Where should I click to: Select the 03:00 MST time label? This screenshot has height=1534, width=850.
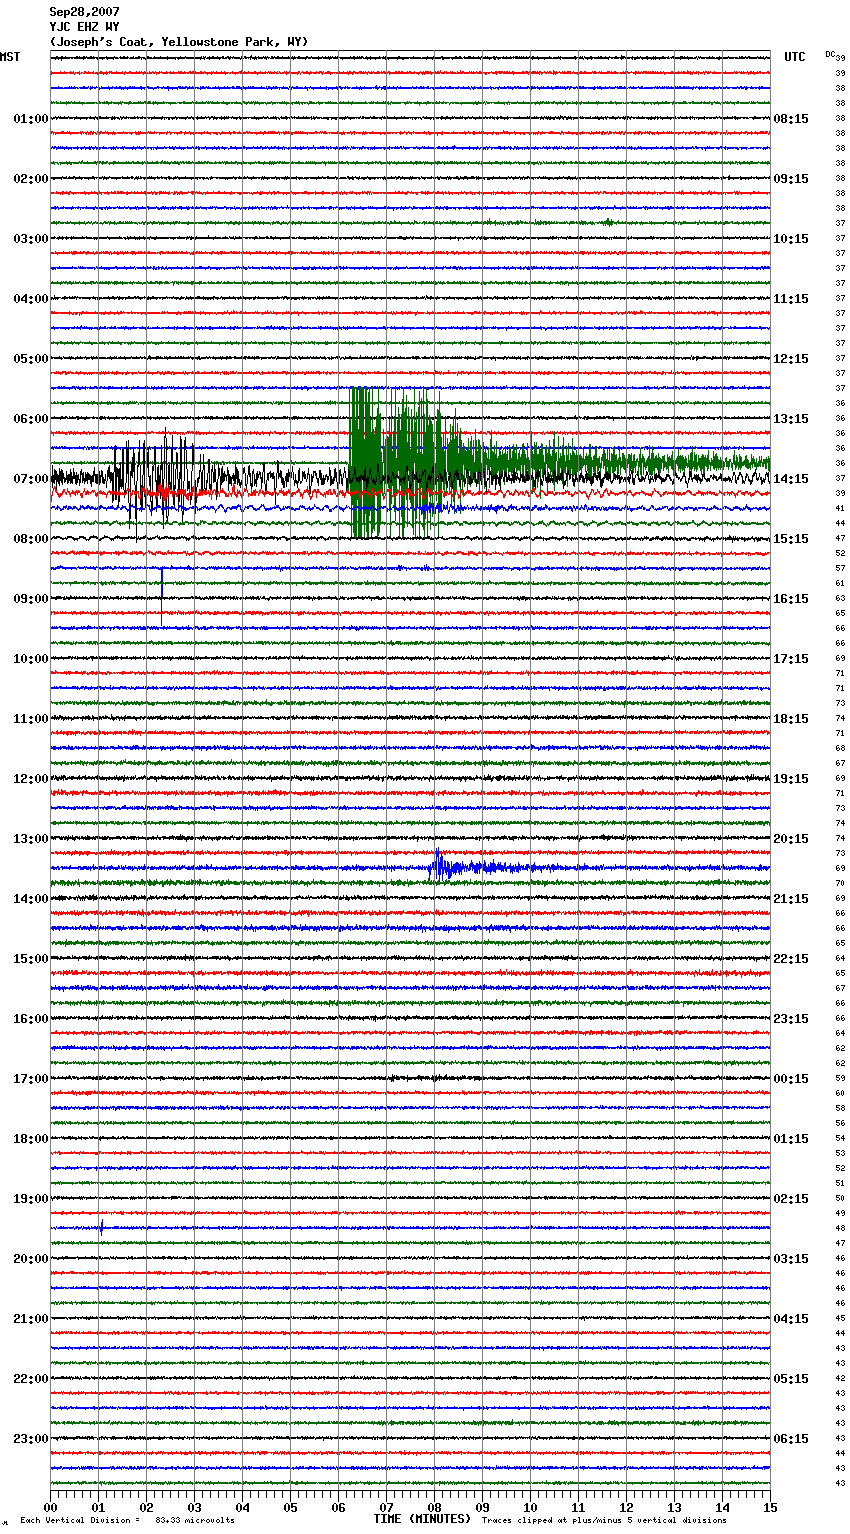31,239
